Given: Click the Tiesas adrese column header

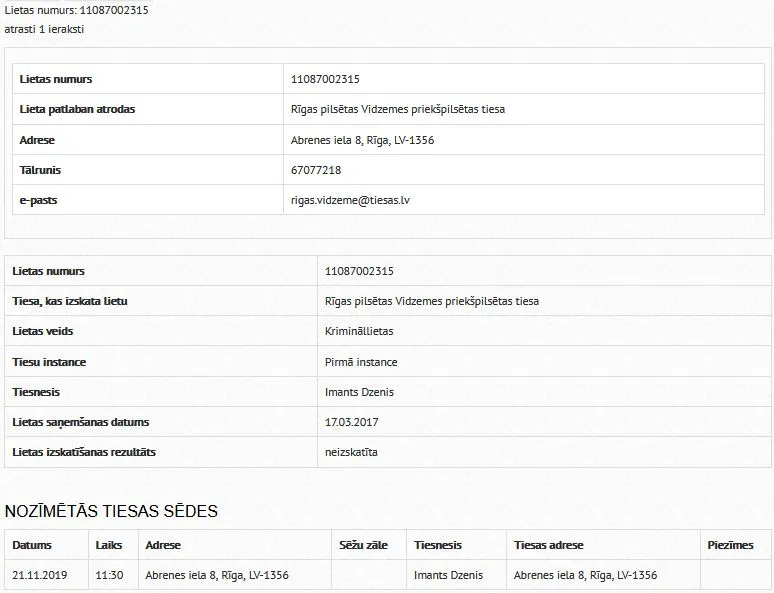Looking at the screenshot, I should coord(548,545).
